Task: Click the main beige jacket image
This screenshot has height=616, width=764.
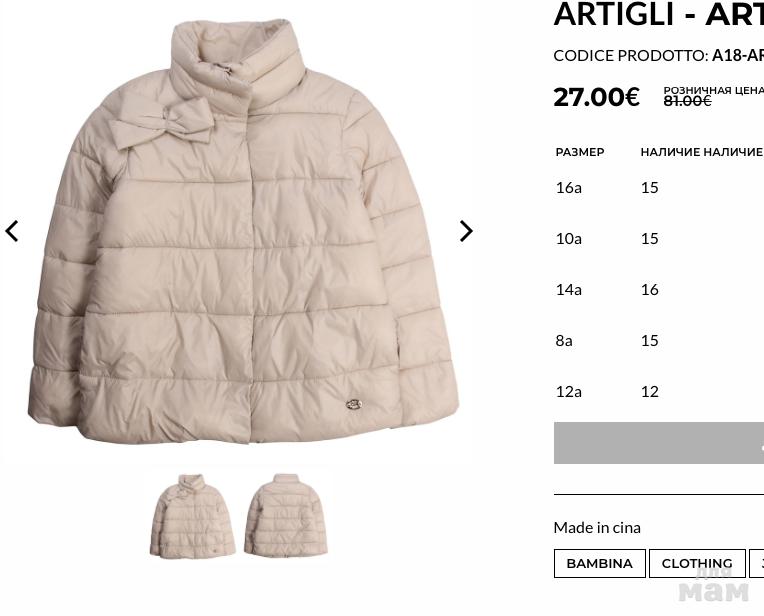Action: point(243,231)
